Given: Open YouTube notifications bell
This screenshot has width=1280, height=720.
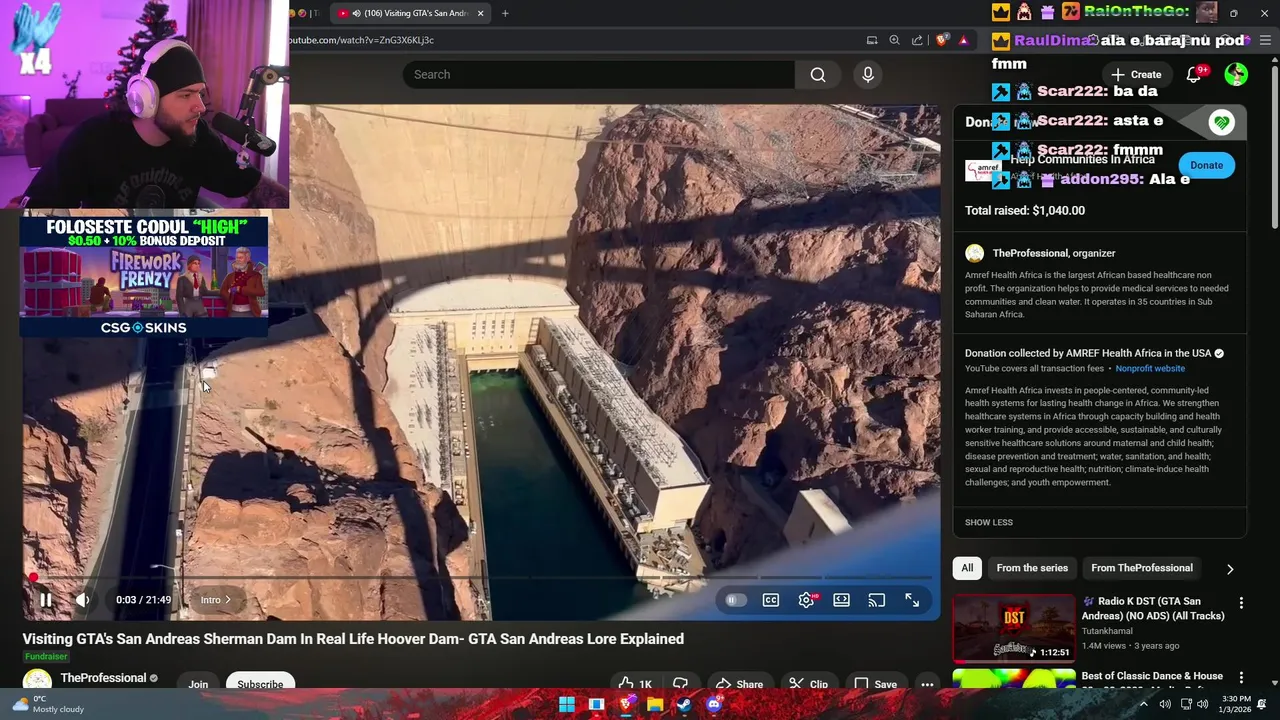Looking at the screenshot, I should coord(1194,75).
